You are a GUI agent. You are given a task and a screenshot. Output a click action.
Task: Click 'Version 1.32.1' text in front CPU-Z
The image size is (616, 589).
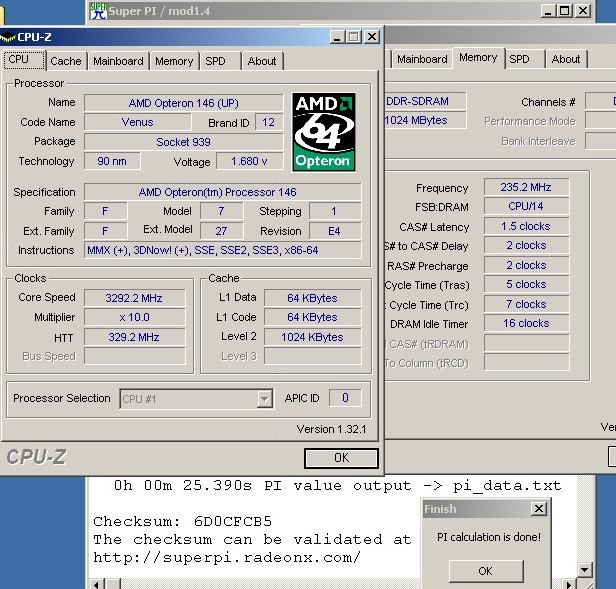[x=331, y=429]
